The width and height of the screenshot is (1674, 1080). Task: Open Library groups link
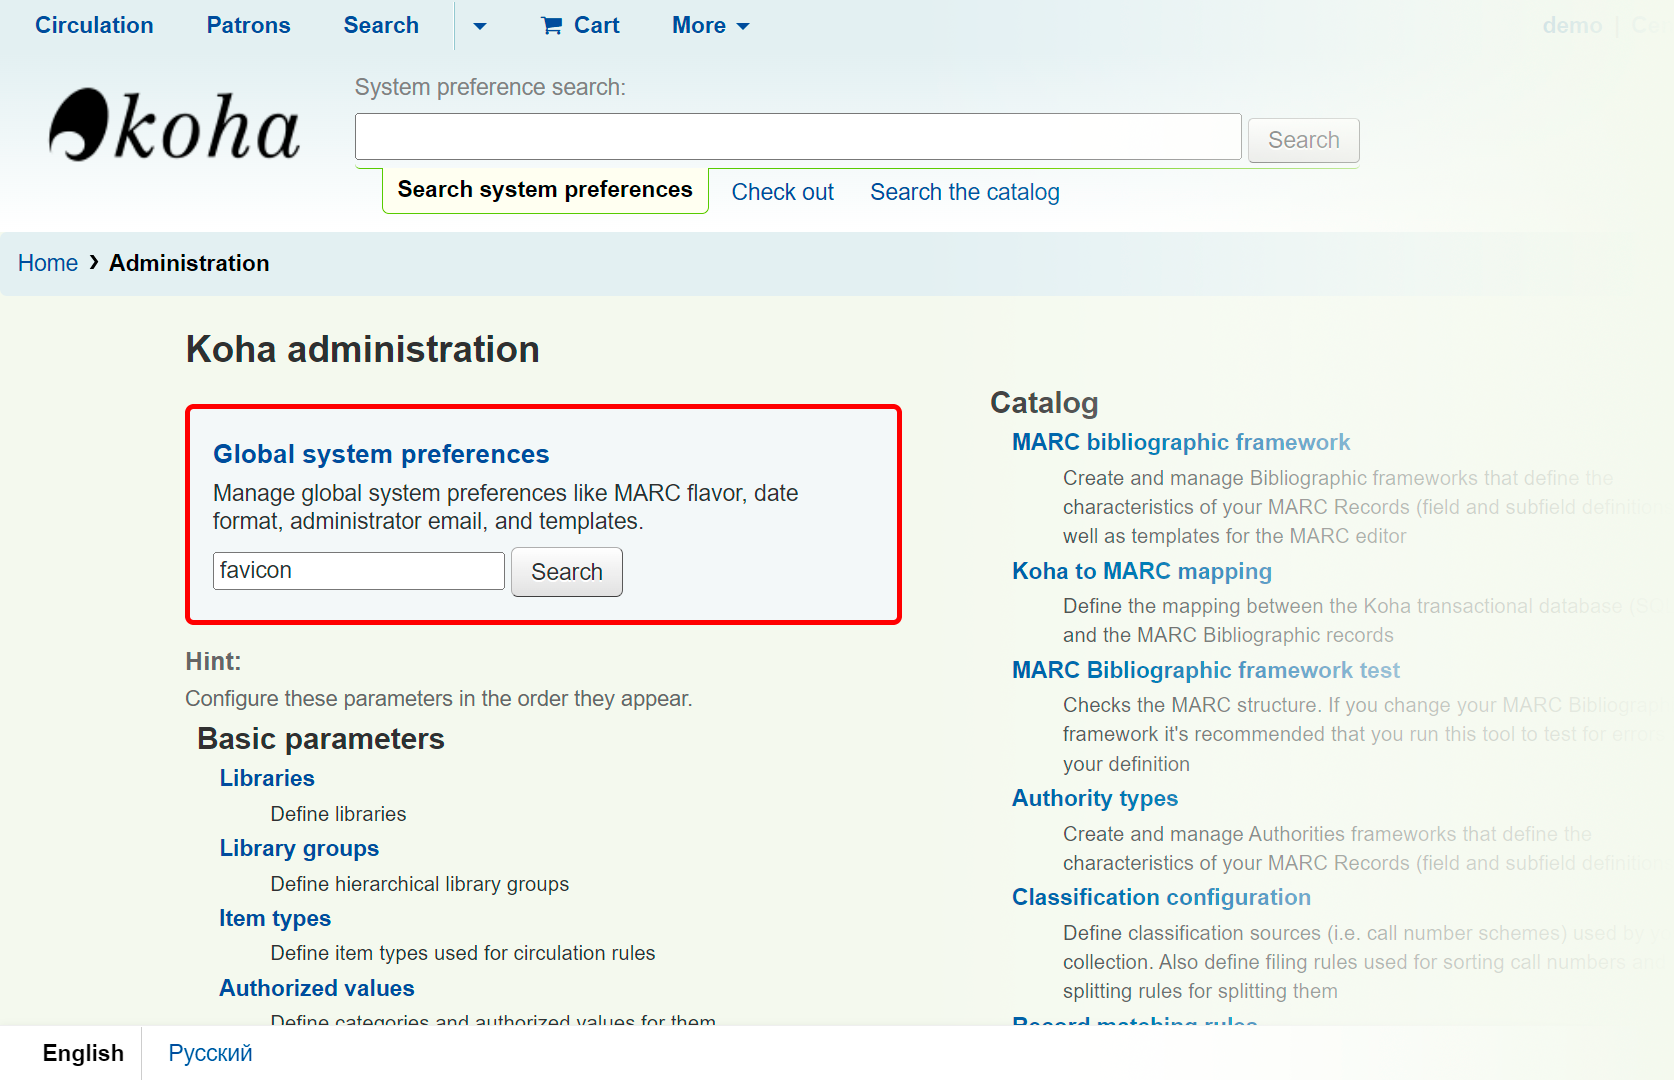click(x=299, y=848)
